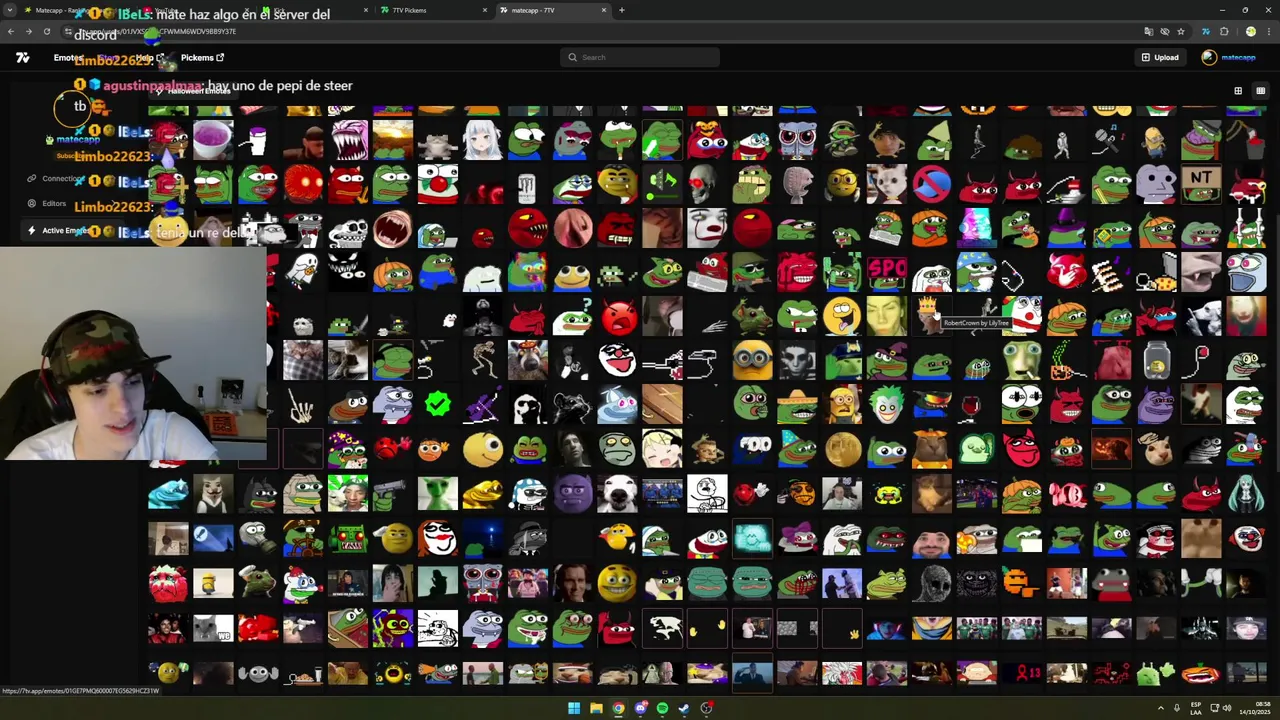Image resolution: width=1280 pixels, height=720 pixels.
Task: Click the Chrome profile avatar
Action: tap(1250, 31)
